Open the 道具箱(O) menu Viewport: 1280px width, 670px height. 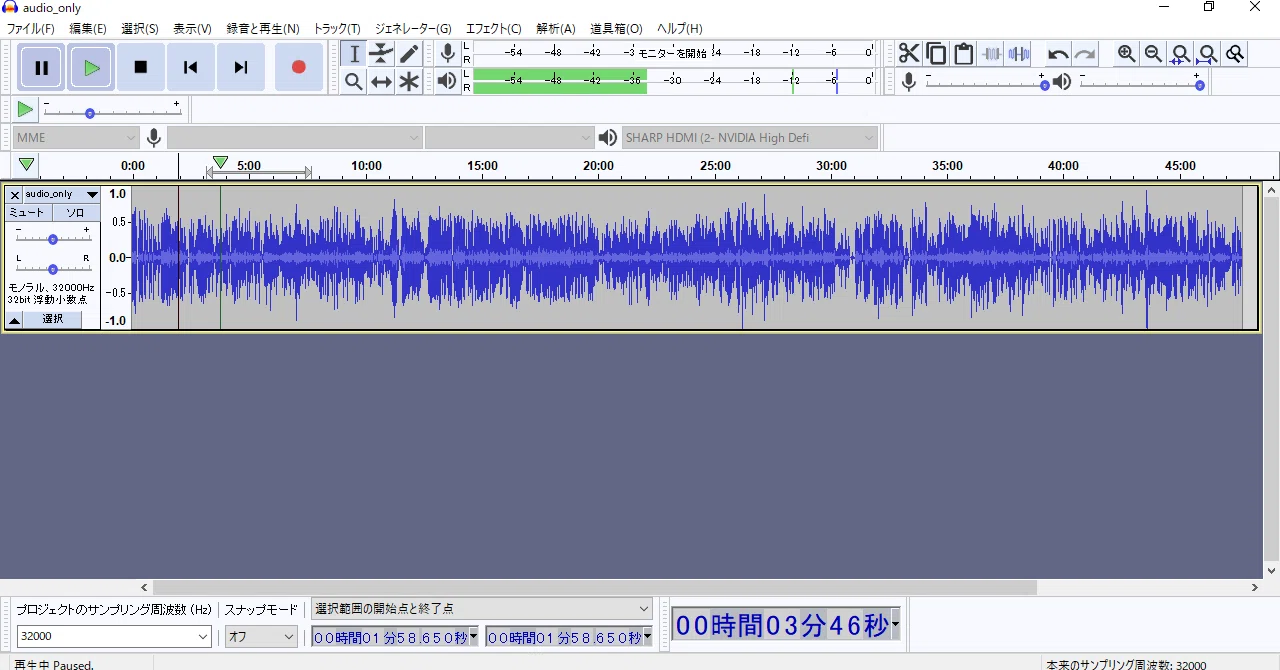pyautogui.click(x=616, y=29)
